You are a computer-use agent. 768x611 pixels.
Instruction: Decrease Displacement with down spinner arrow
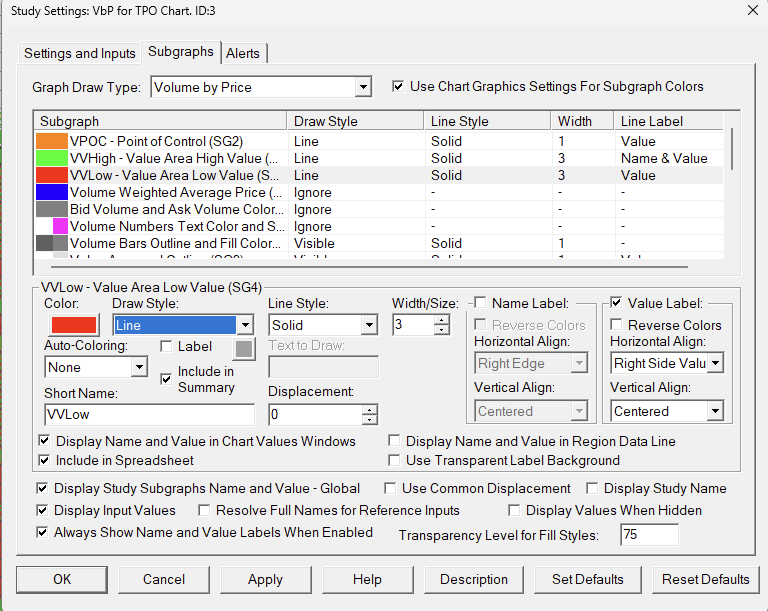tap(370, 420)
